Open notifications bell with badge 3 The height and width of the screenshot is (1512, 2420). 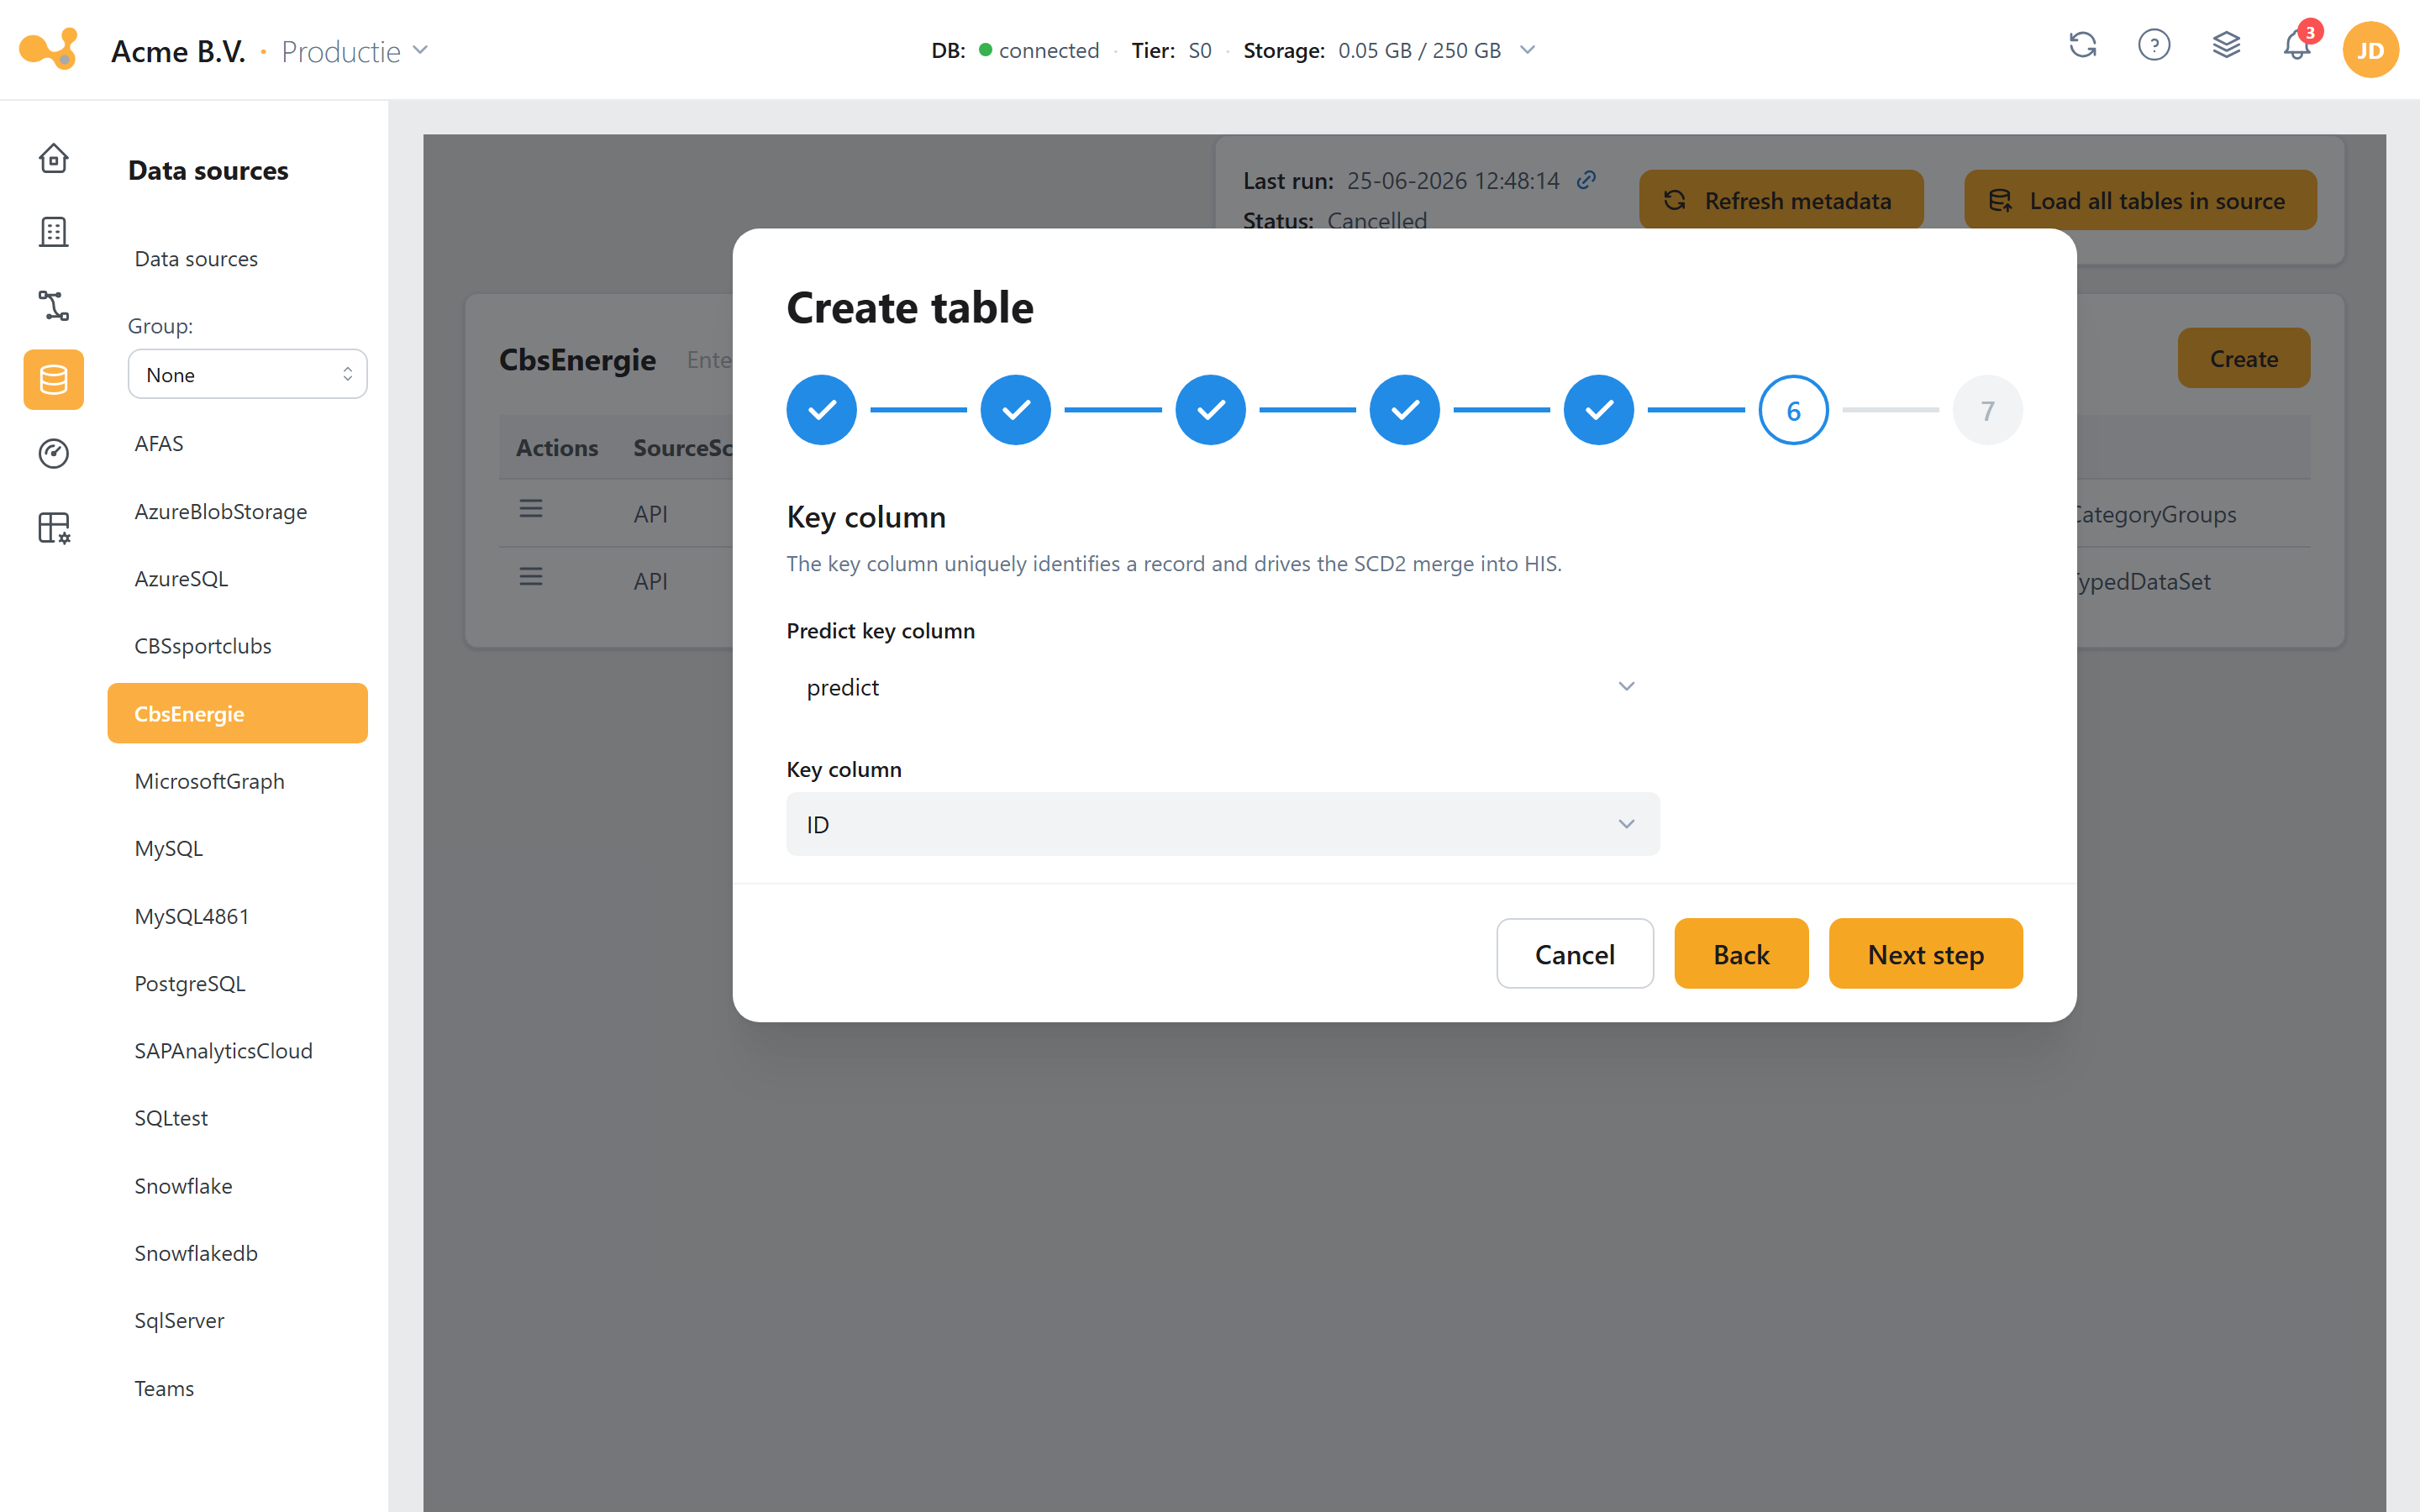click(x=2298, y=46)
